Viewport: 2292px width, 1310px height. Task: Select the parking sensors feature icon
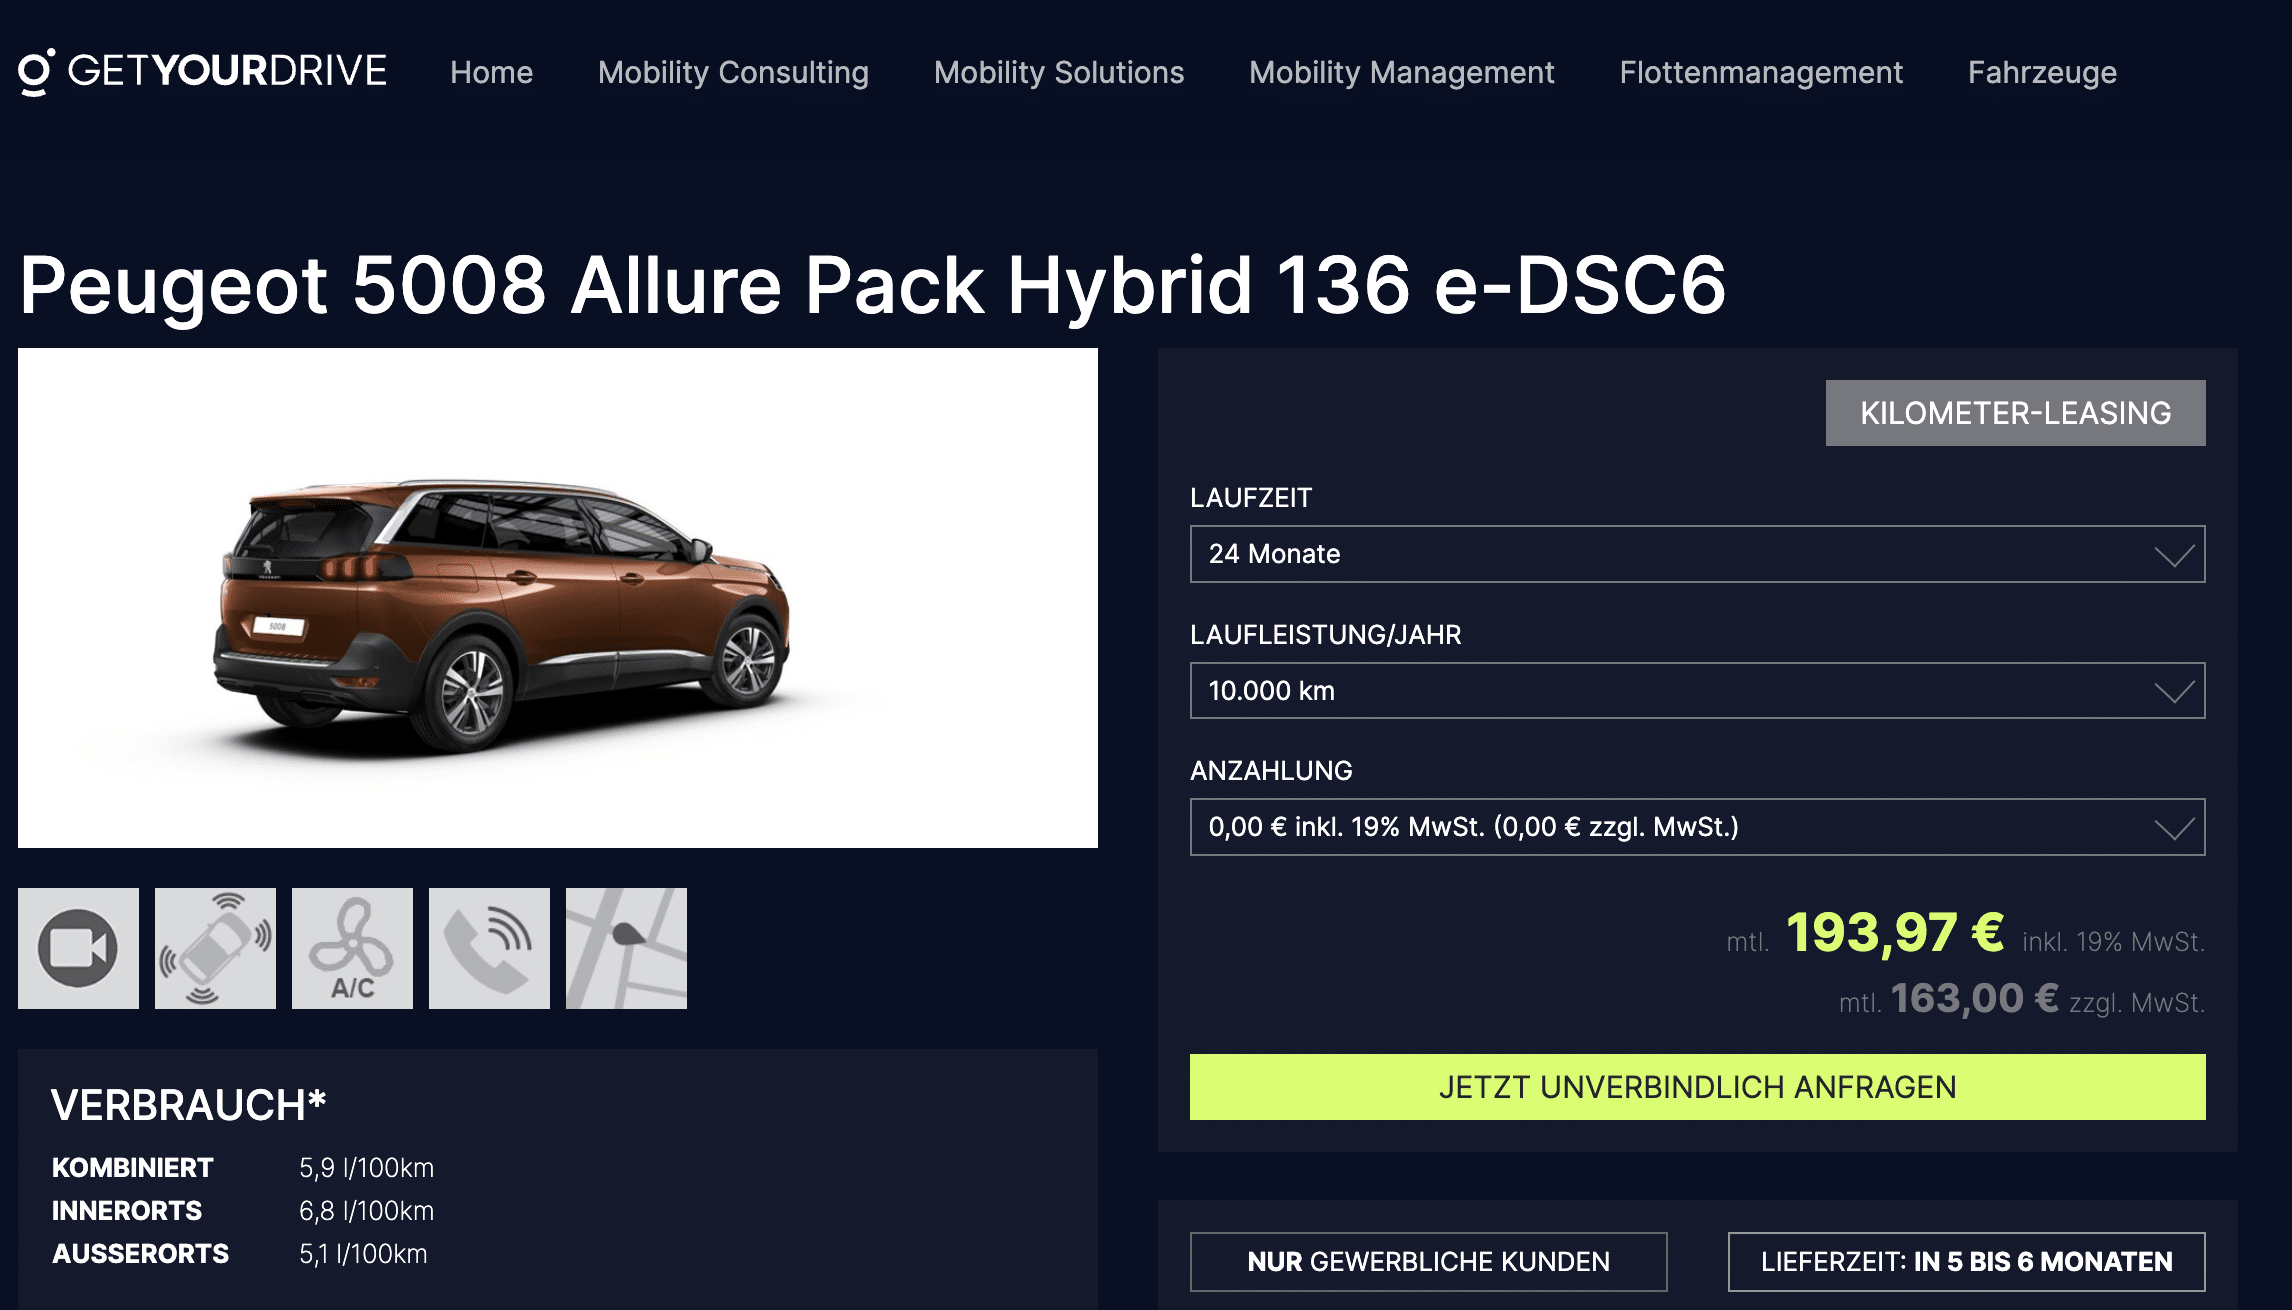215,948
